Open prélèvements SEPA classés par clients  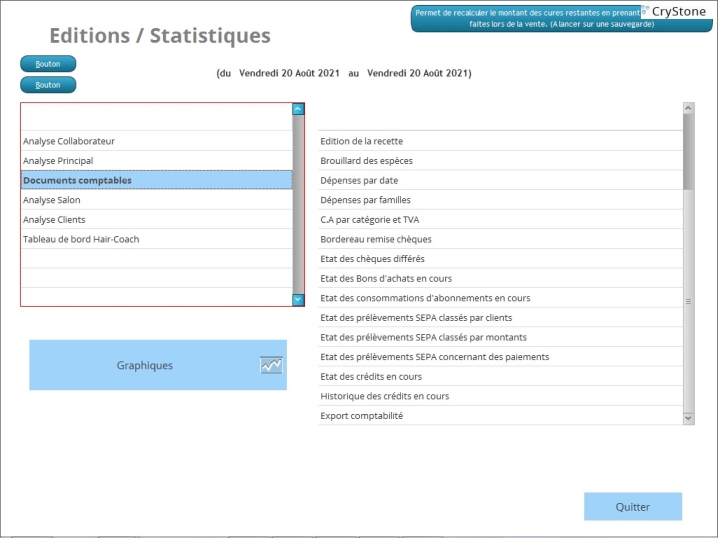pos(500,318)
